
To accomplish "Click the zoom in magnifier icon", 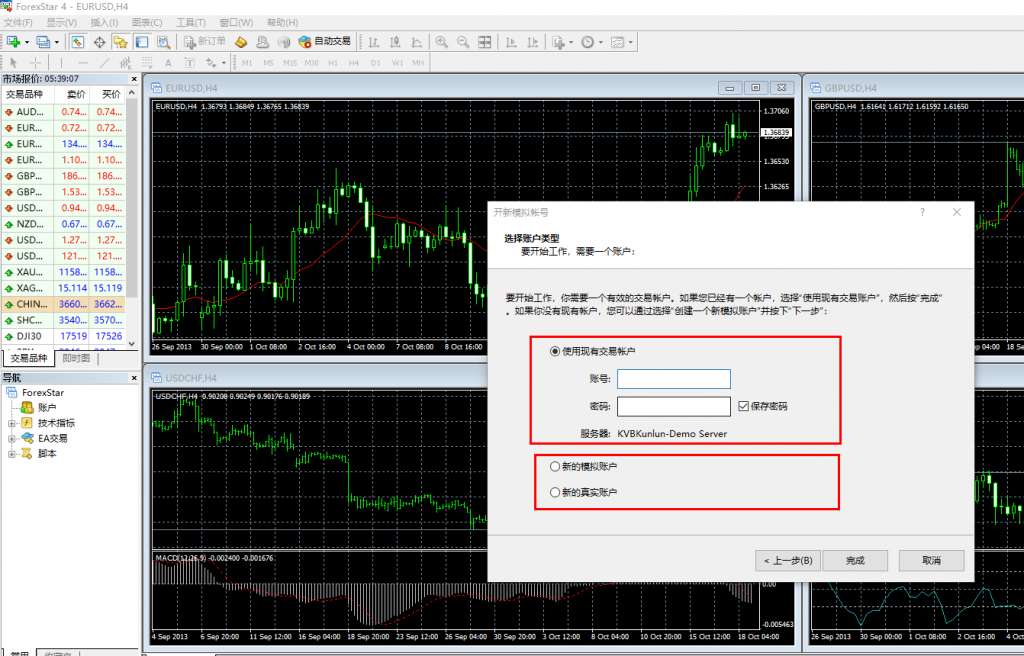I will 441,42.
